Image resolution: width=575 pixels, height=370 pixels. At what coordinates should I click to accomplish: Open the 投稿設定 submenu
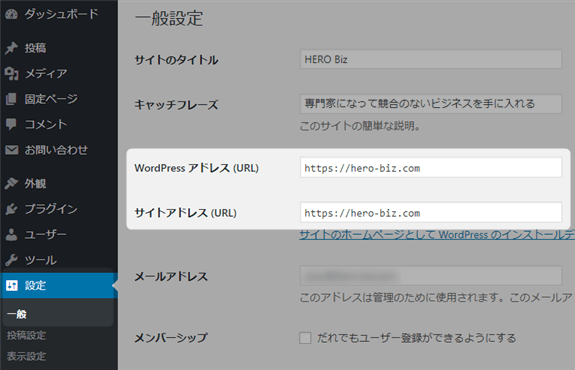click(26, 335)
